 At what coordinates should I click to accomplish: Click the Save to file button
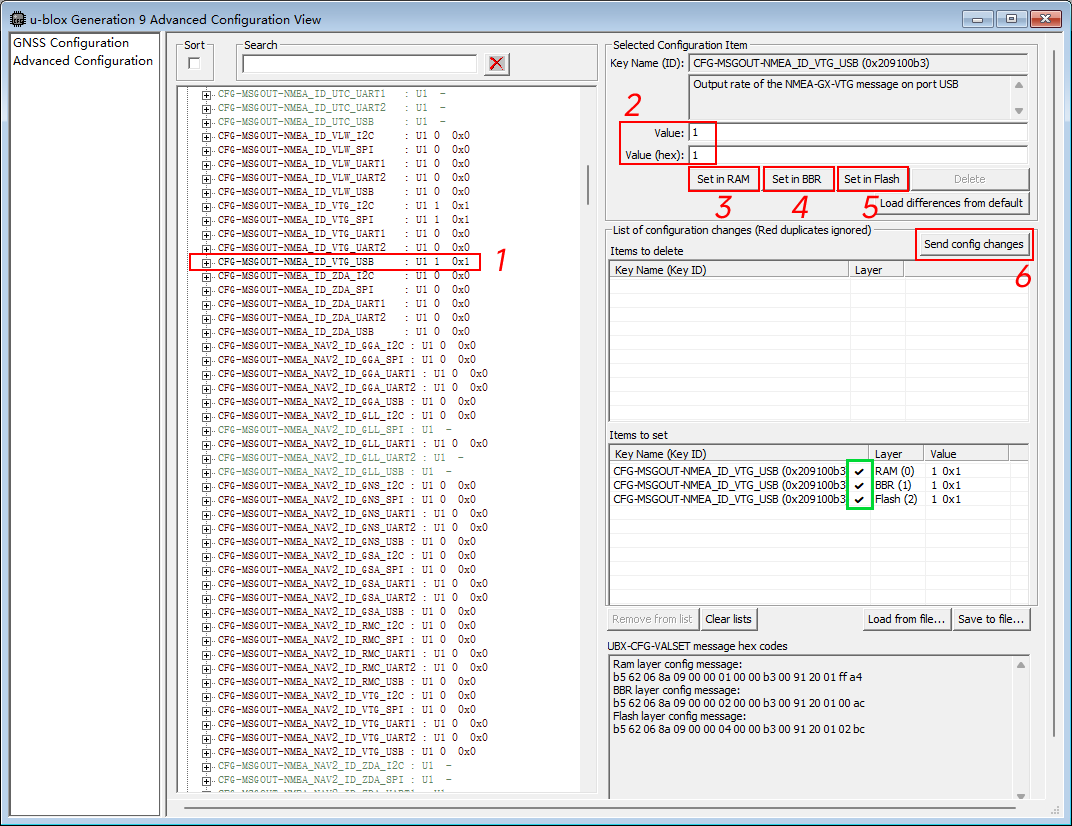[x=991, y=619]
